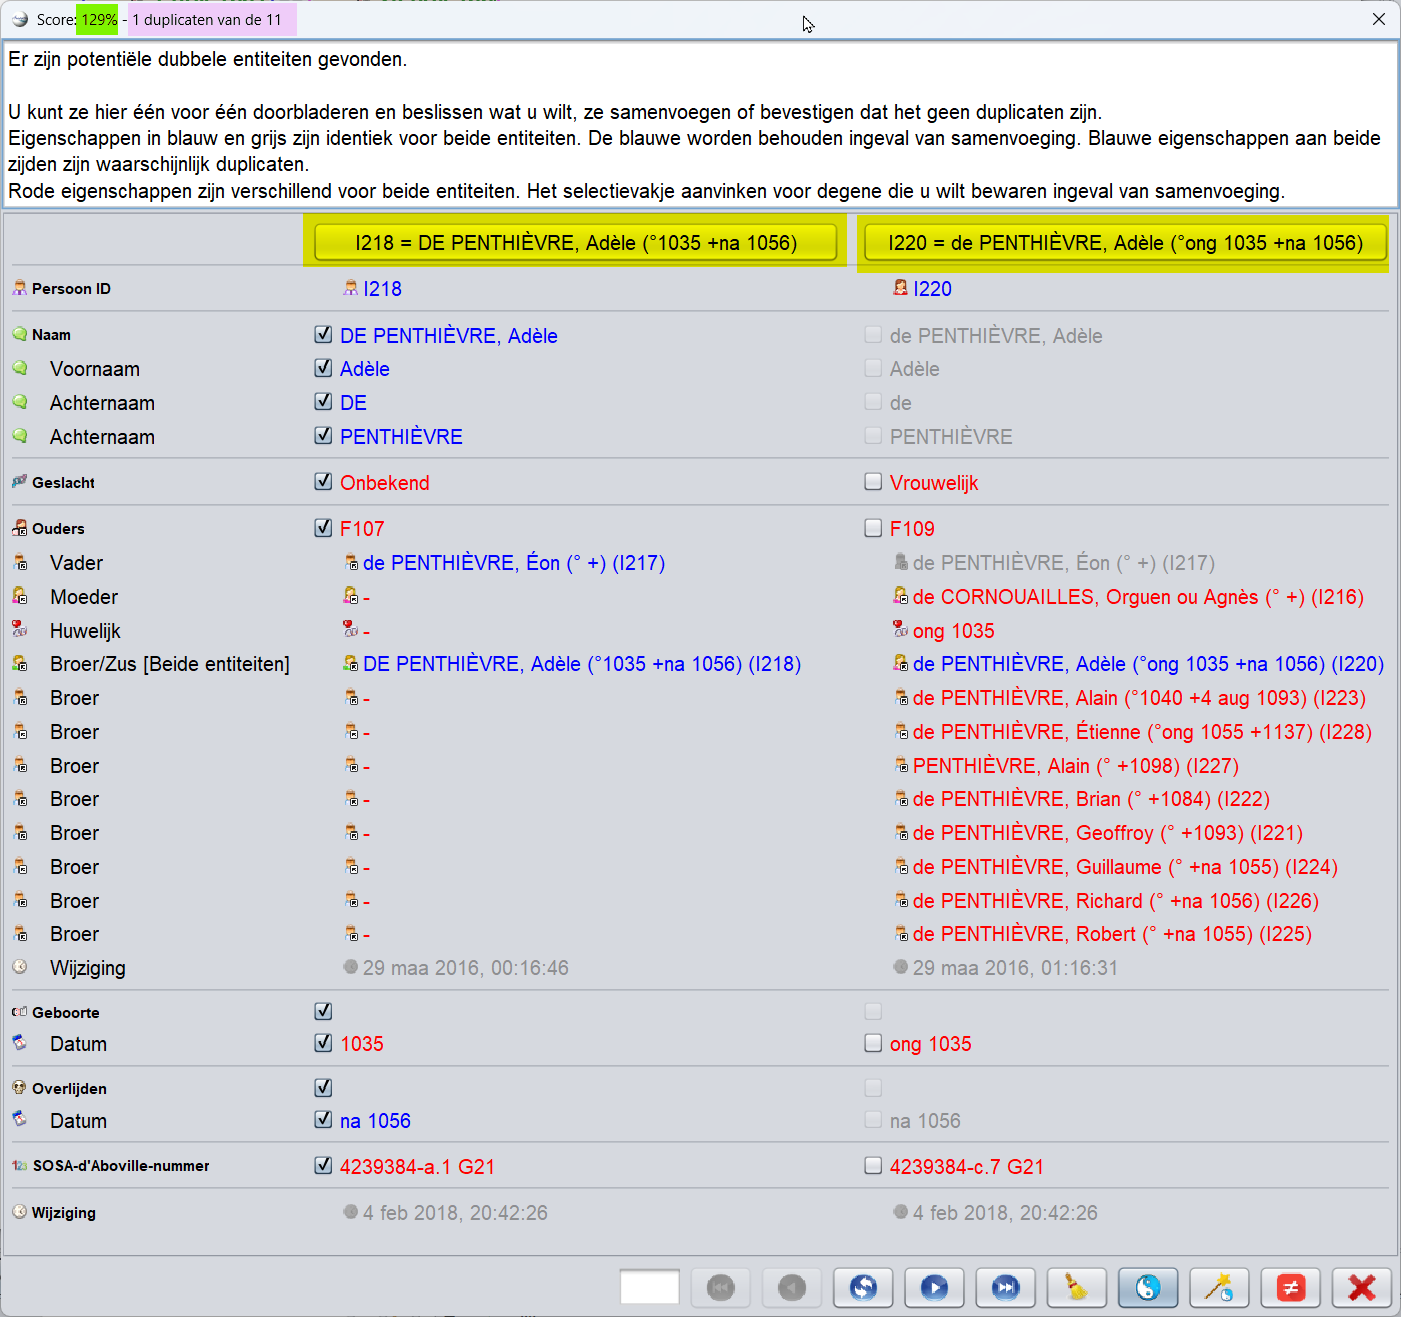
Task: Click brother PENTHIÈVRE, Alain (I227)
Action: [1076, 766]
